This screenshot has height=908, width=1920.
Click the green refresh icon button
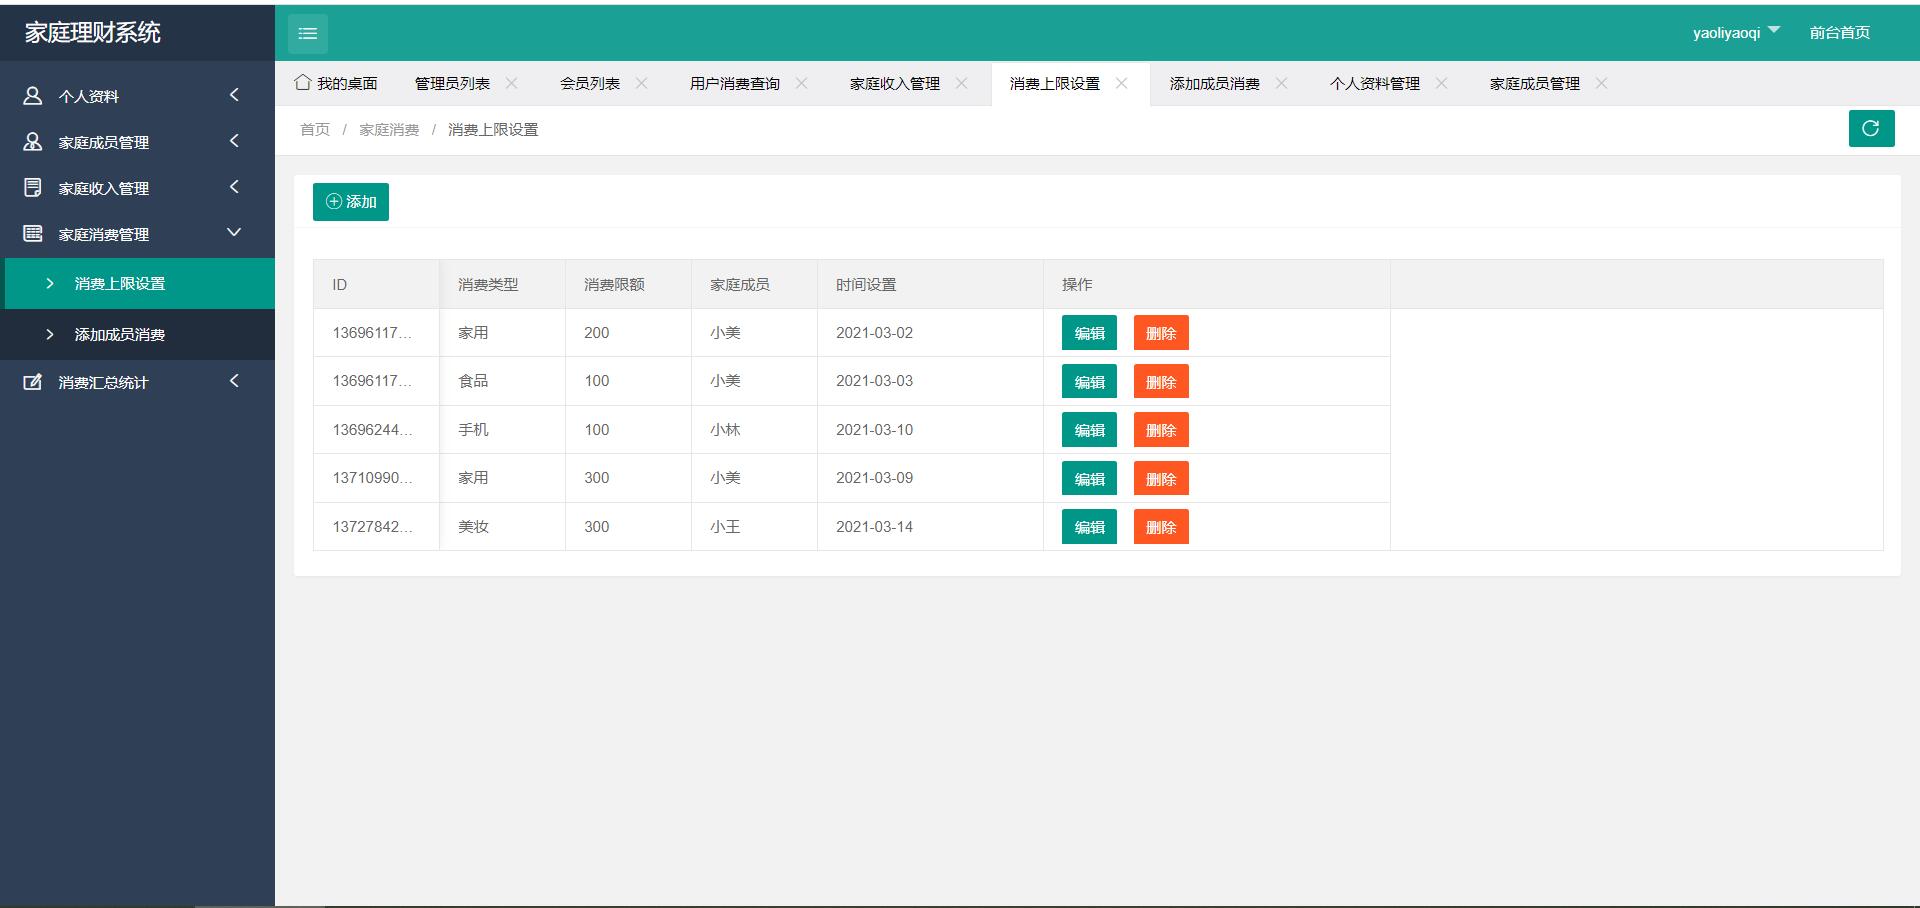pyautogui.click(x=1871, y=128)
